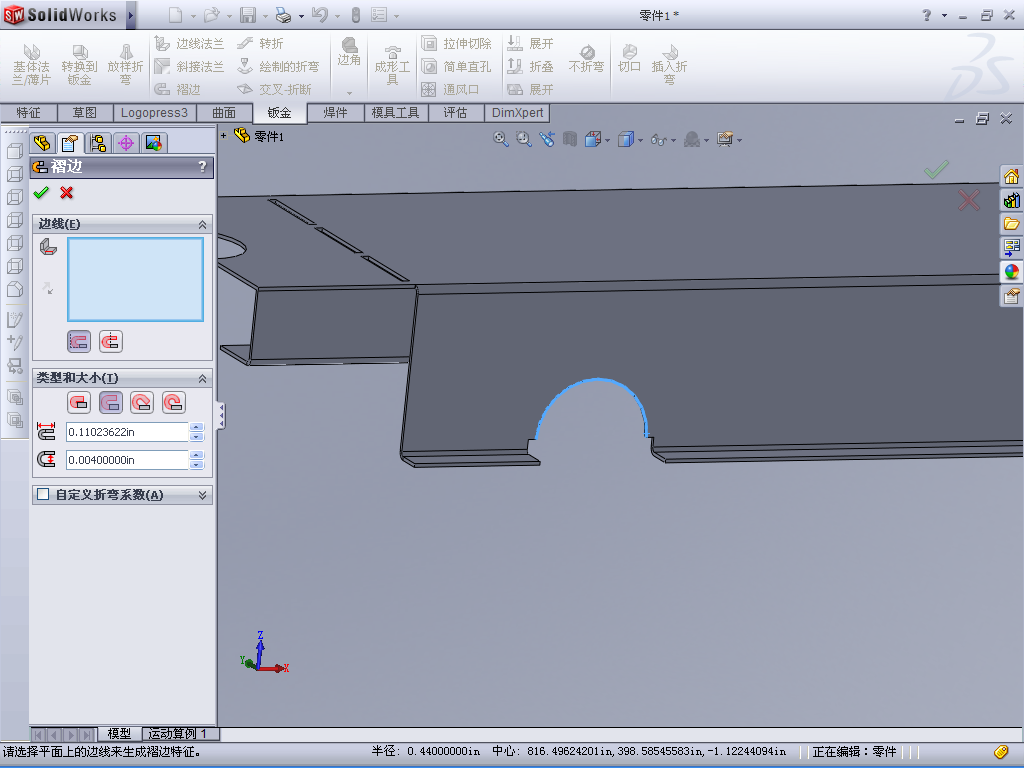This screenshot has width=1024, height=768.
Task: Select Convert to Sheet Metal (转换到钣金)
Action: (79, 64)
